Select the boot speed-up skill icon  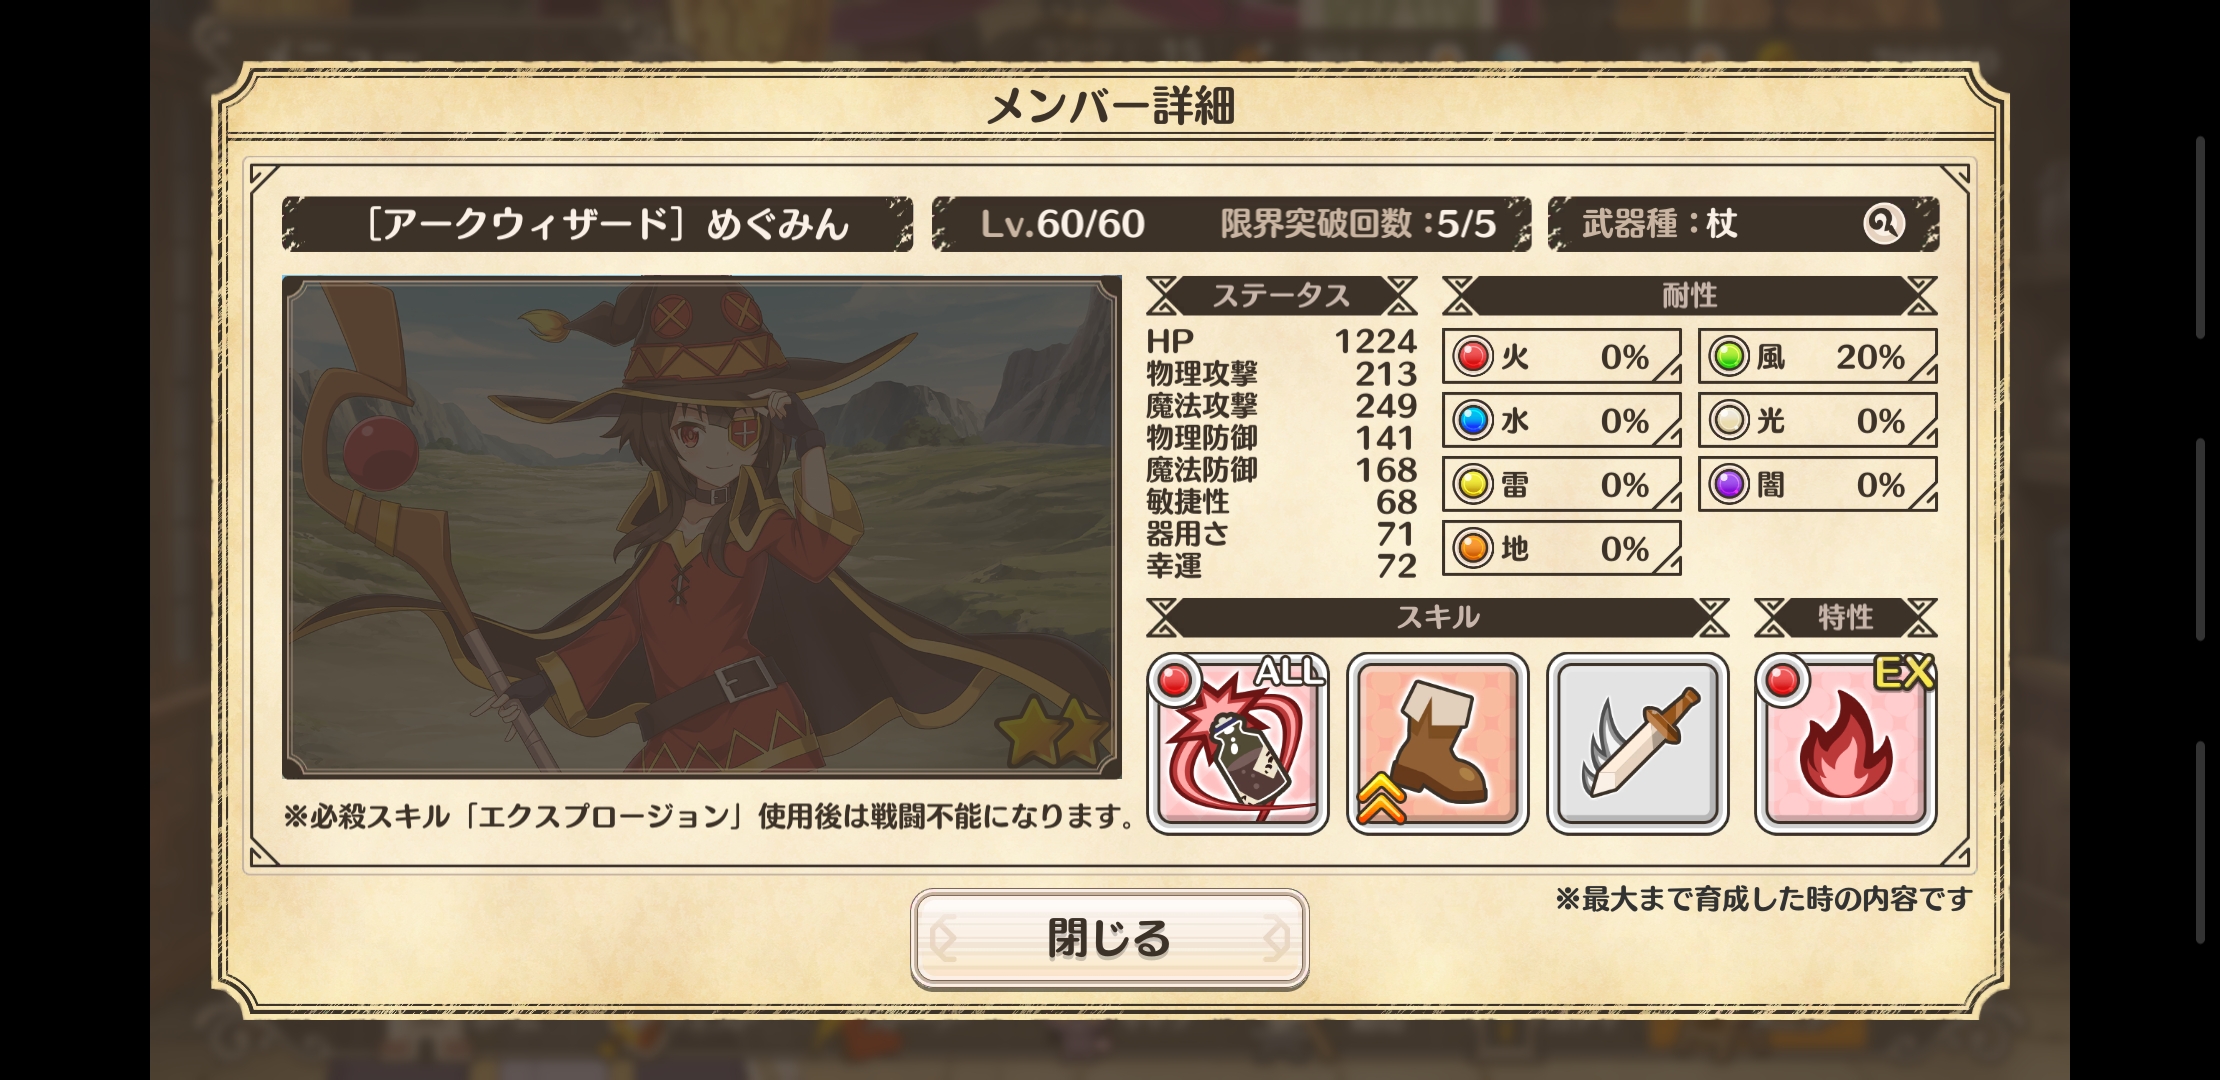pyautogui.click(x=1438, y=743)
